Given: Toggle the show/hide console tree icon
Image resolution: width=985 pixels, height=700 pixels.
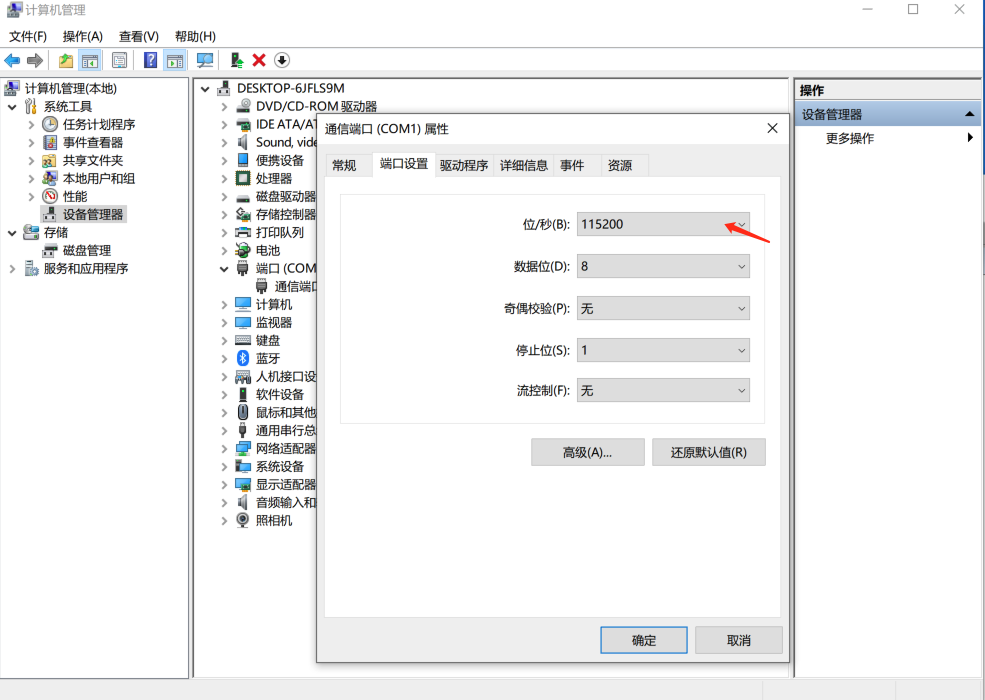Looking at the screenshot, I should click(90, 60).
